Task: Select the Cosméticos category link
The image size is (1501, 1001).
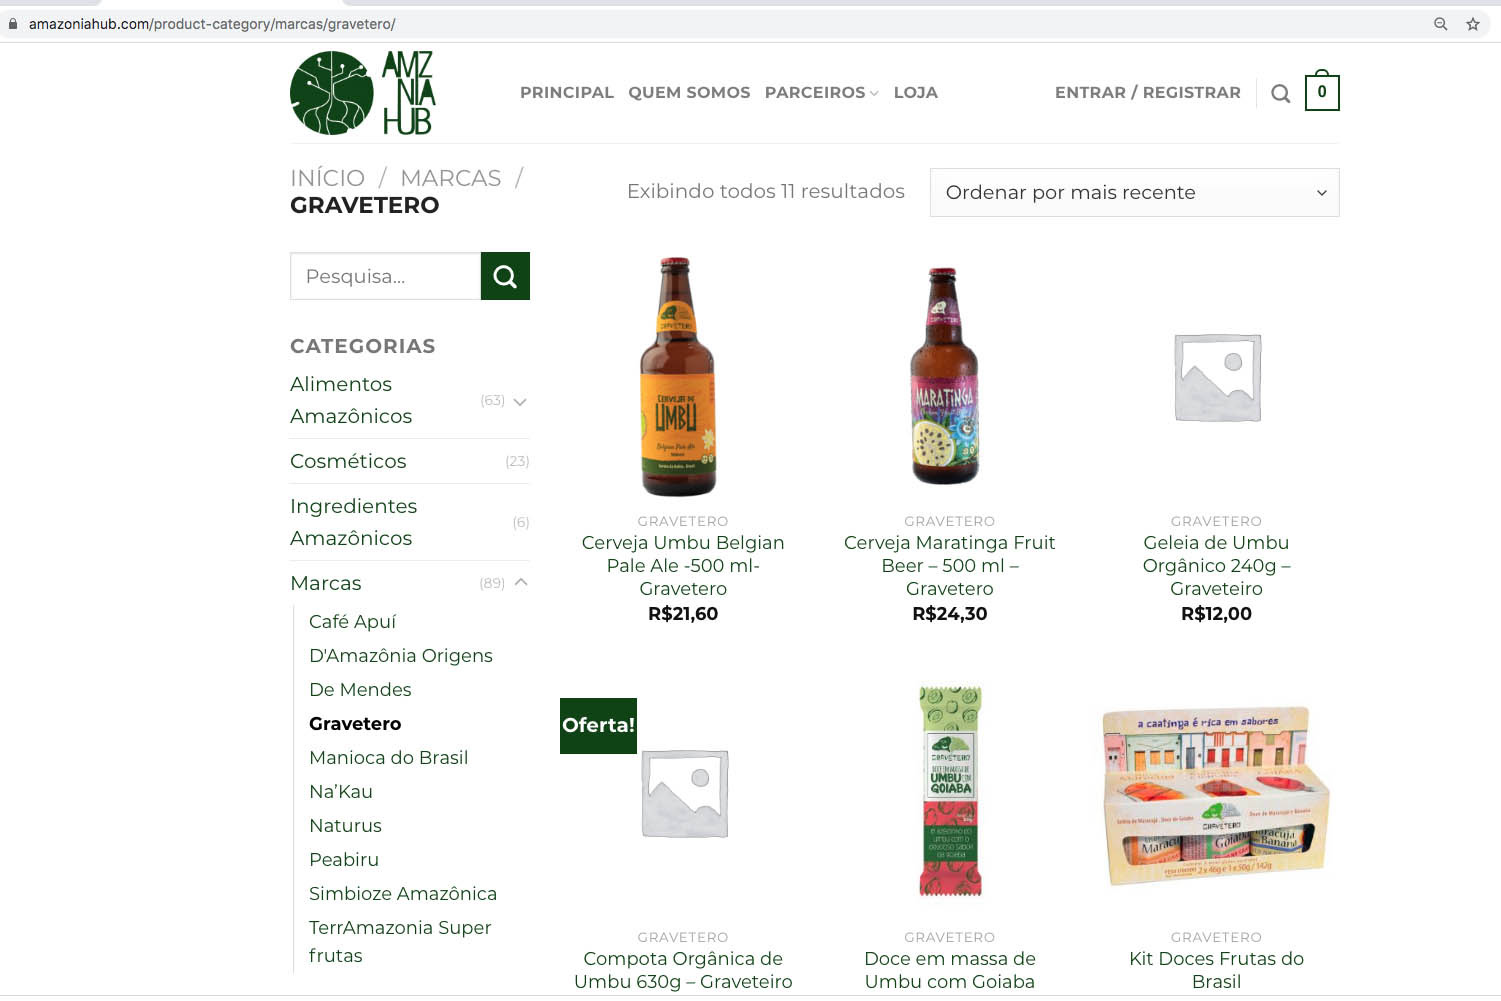Action: [x=348, y=461]
